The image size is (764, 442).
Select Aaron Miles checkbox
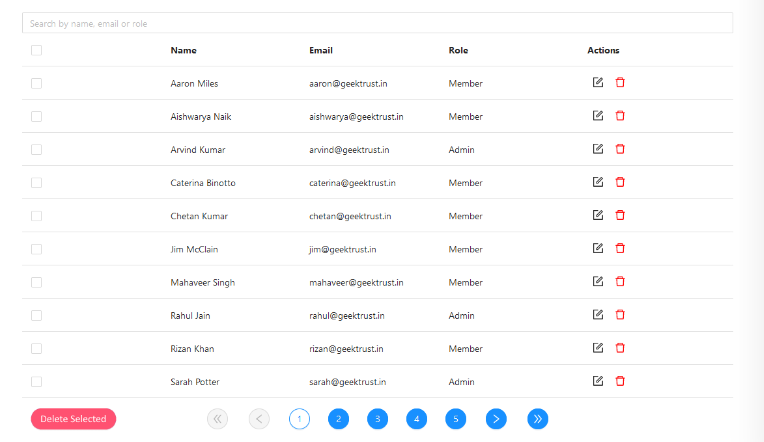click(37, 83)
